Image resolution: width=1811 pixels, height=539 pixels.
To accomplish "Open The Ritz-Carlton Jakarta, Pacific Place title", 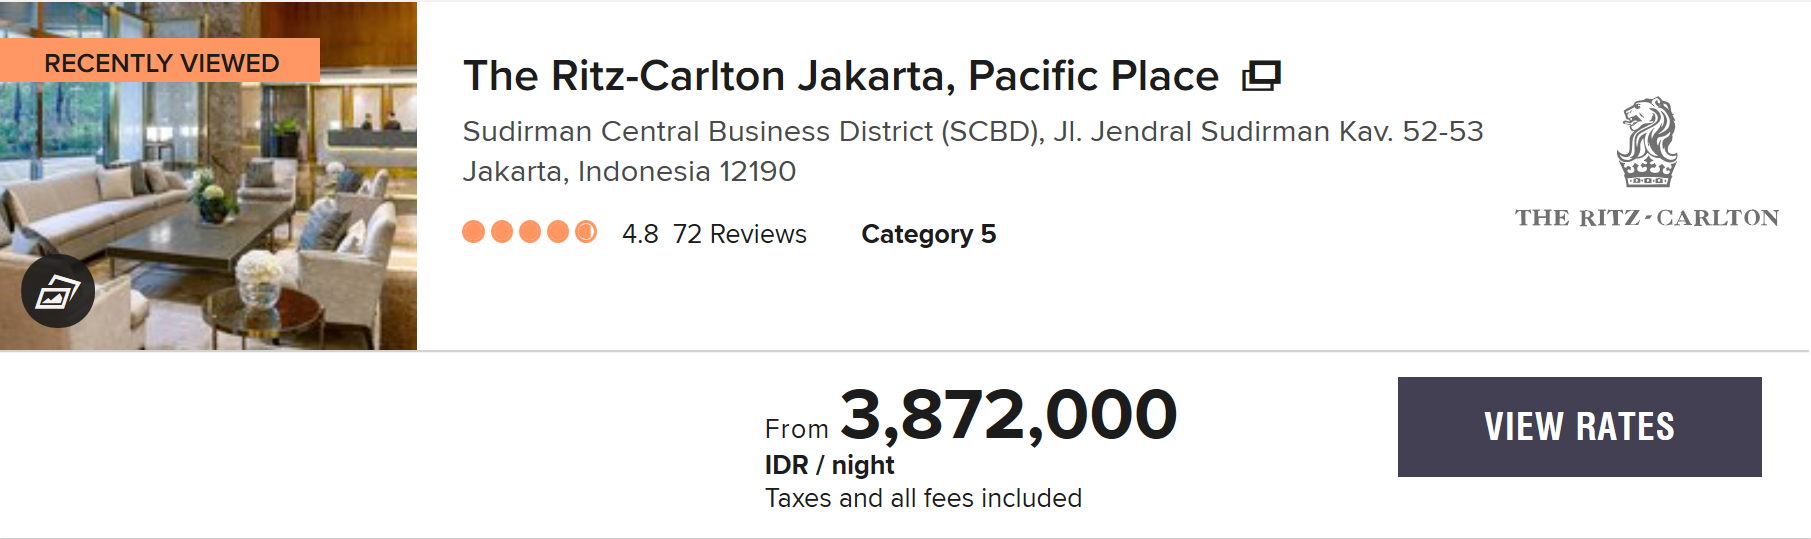I will pyautogui.click(x=841, y=76).
